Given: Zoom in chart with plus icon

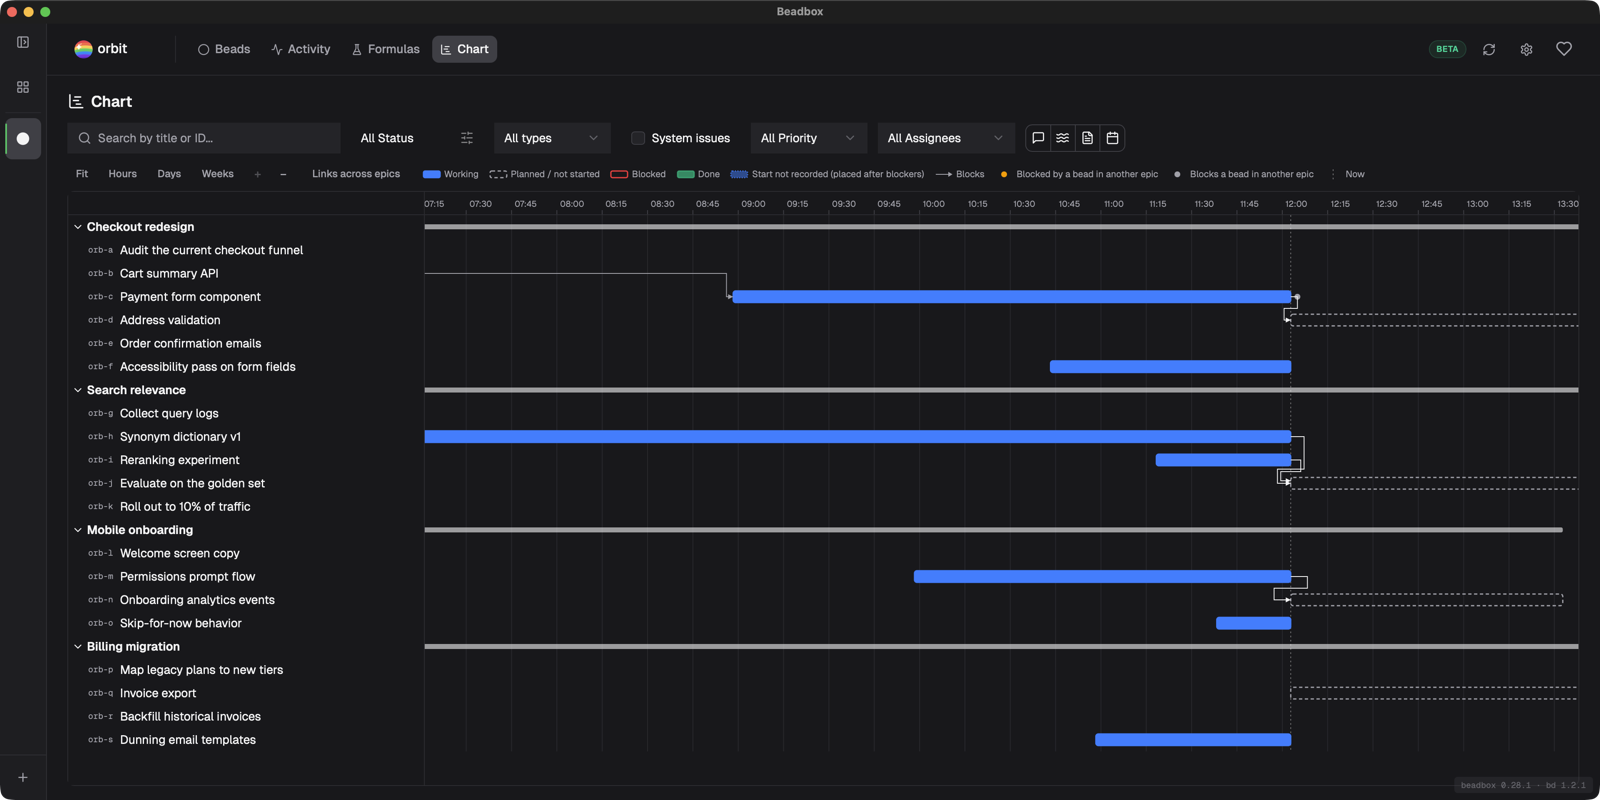Looking at the screenshot, I should click(257, 174).
